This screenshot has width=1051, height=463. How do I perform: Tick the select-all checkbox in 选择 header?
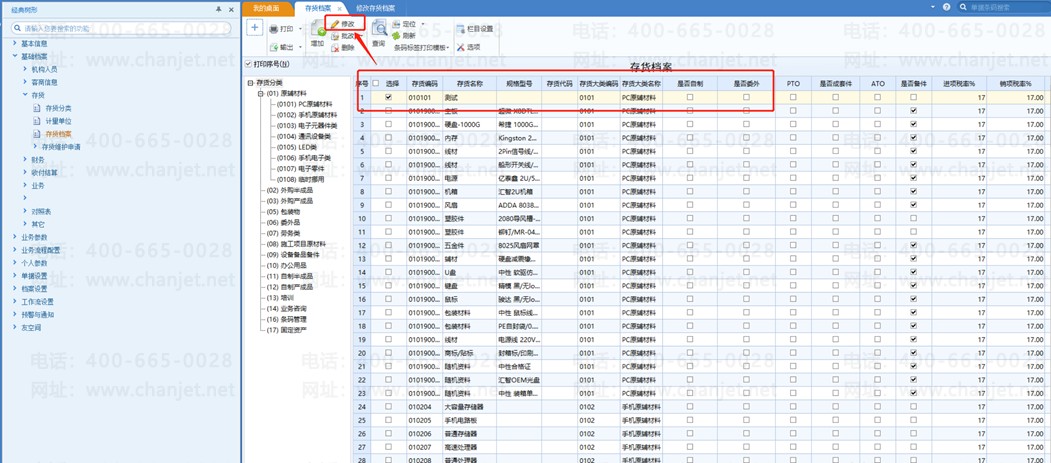pyautogui.click(x=376, y=84)
